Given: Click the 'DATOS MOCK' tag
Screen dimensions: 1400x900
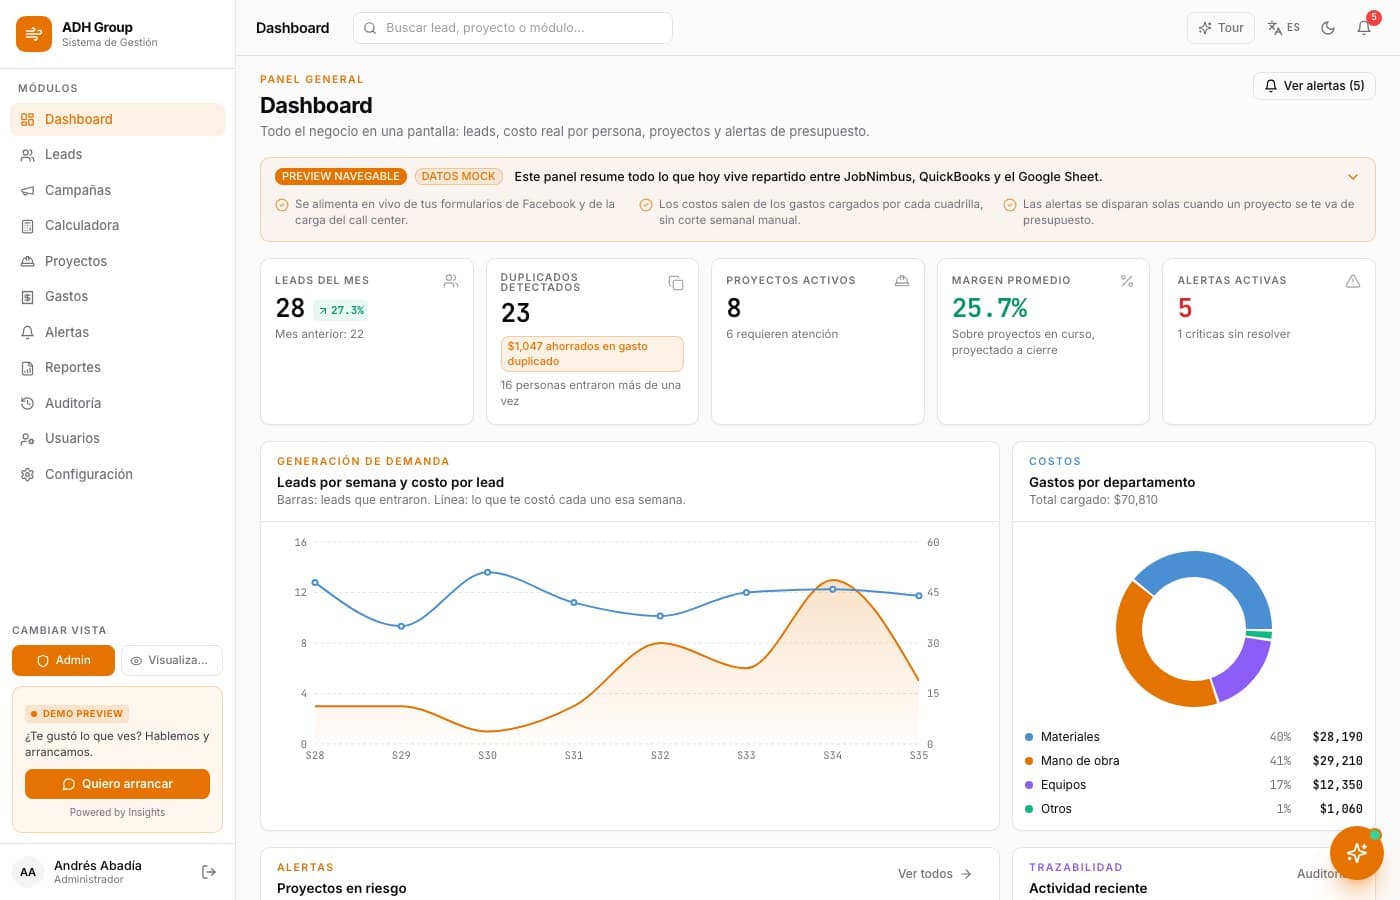Looking at the screenshot, I should tap(458, 176).
